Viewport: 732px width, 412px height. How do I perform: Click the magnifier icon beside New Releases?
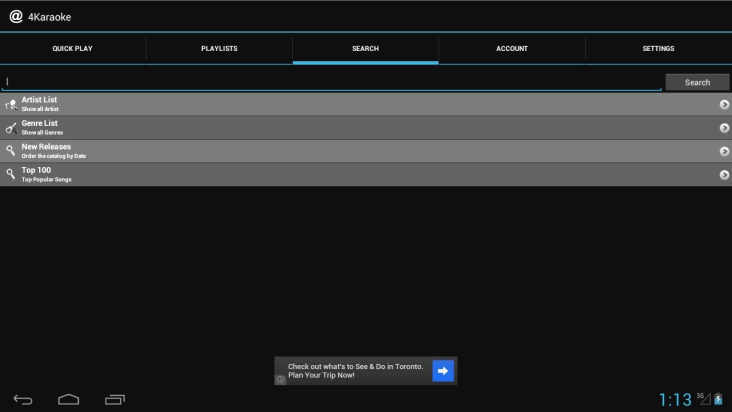(10, 150)
